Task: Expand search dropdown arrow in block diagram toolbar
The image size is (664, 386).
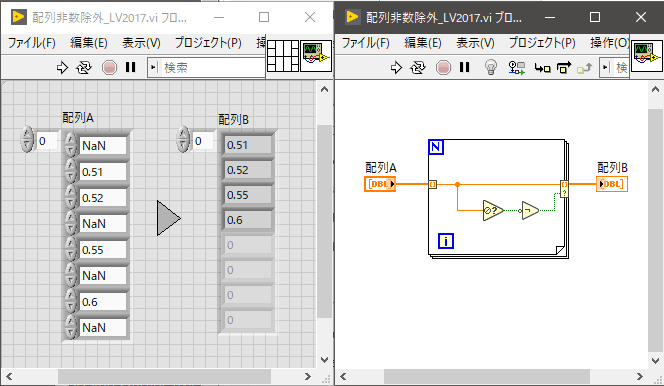Action: point(606,68)
